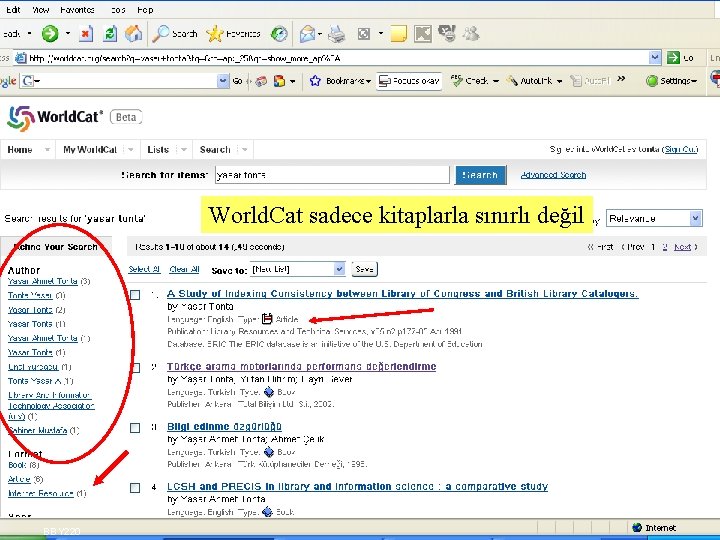Expand the Home menu arrow in WorldCat

(46, 150)
